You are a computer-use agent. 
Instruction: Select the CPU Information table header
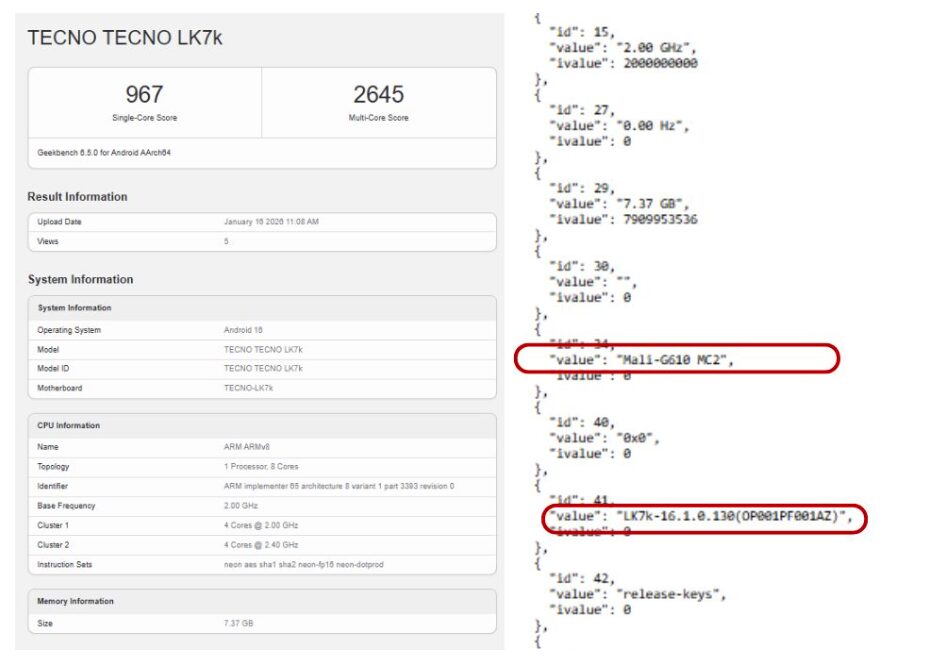coord(71,425)
